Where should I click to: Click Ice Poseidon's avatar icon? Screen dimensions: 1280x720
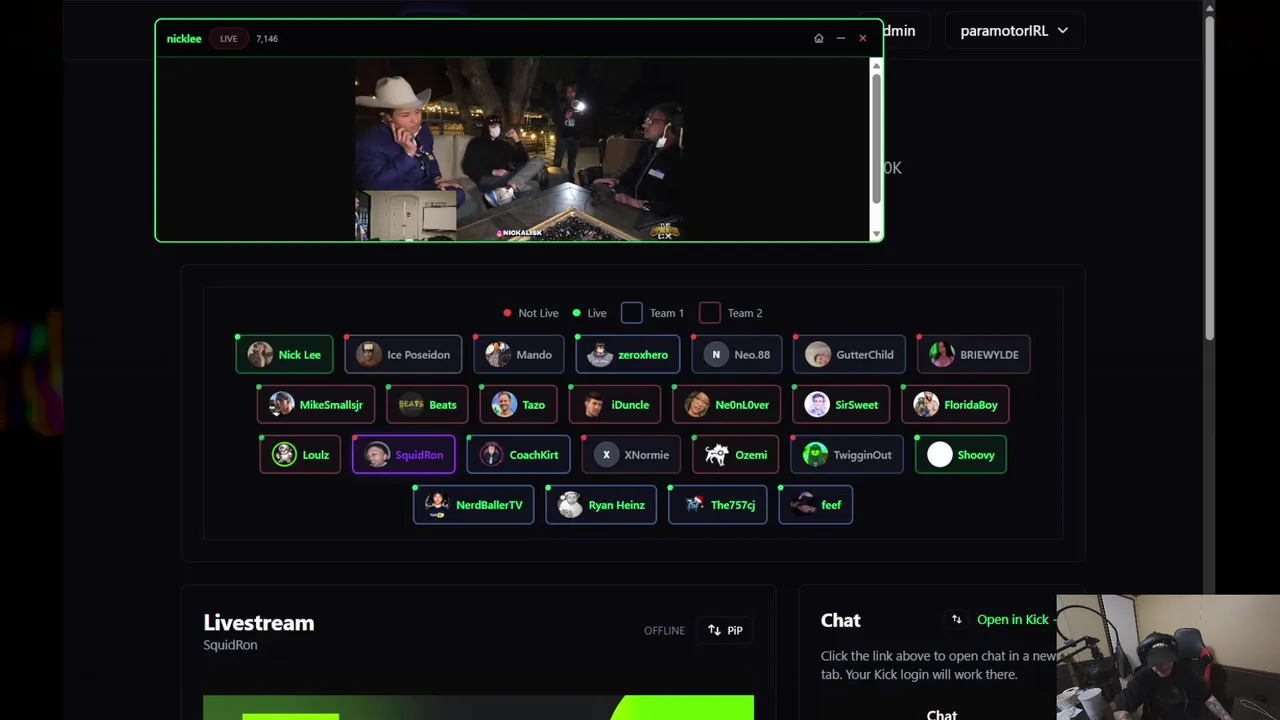369,355
